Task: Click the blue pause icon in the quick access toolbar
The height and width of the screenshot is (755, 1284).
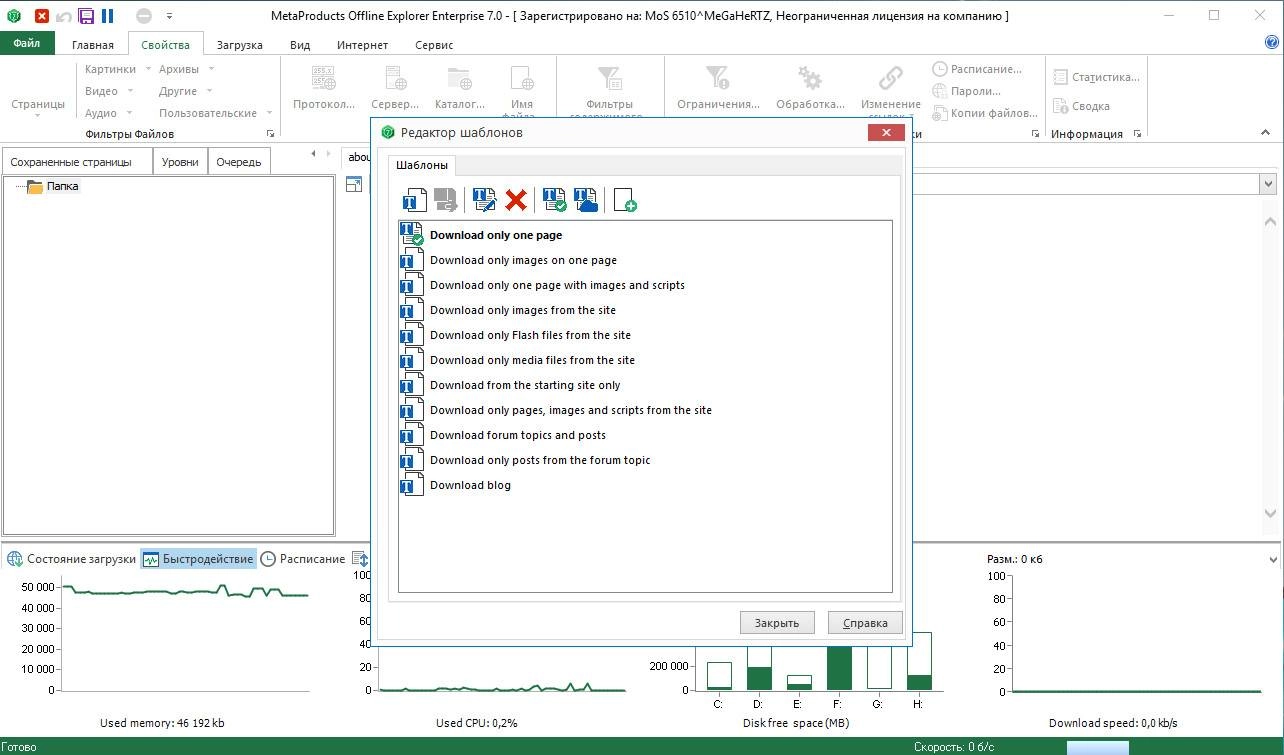Action: [x=108, y=16]
